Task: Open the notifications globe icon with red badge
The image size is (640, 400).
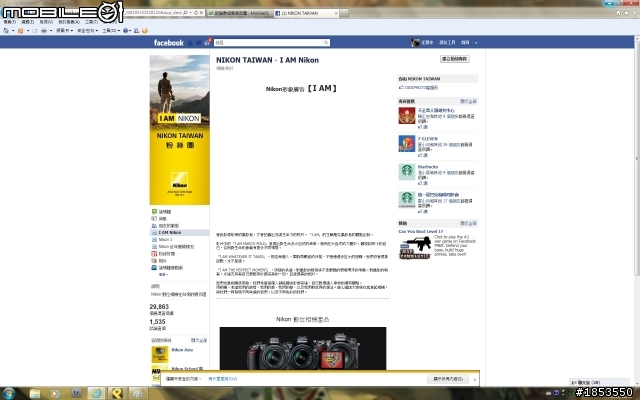Action: [x=207, y=42]
